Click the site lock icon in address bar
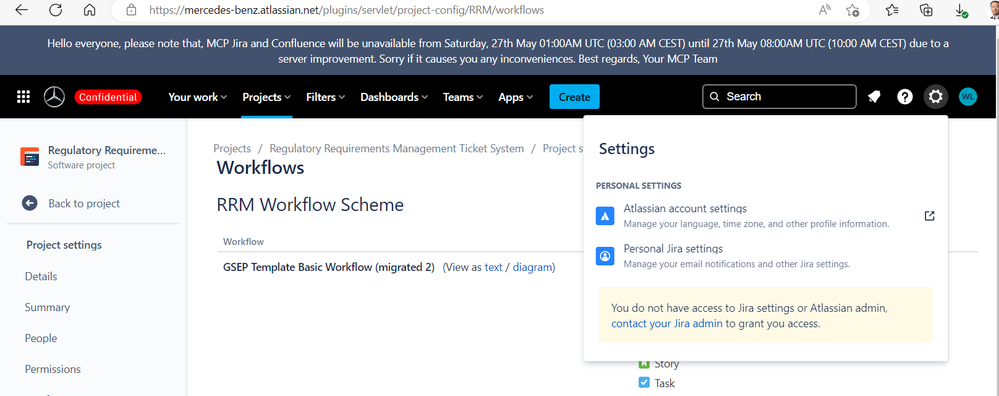Screen dimensions: 999x396 (x=131, y=10)
